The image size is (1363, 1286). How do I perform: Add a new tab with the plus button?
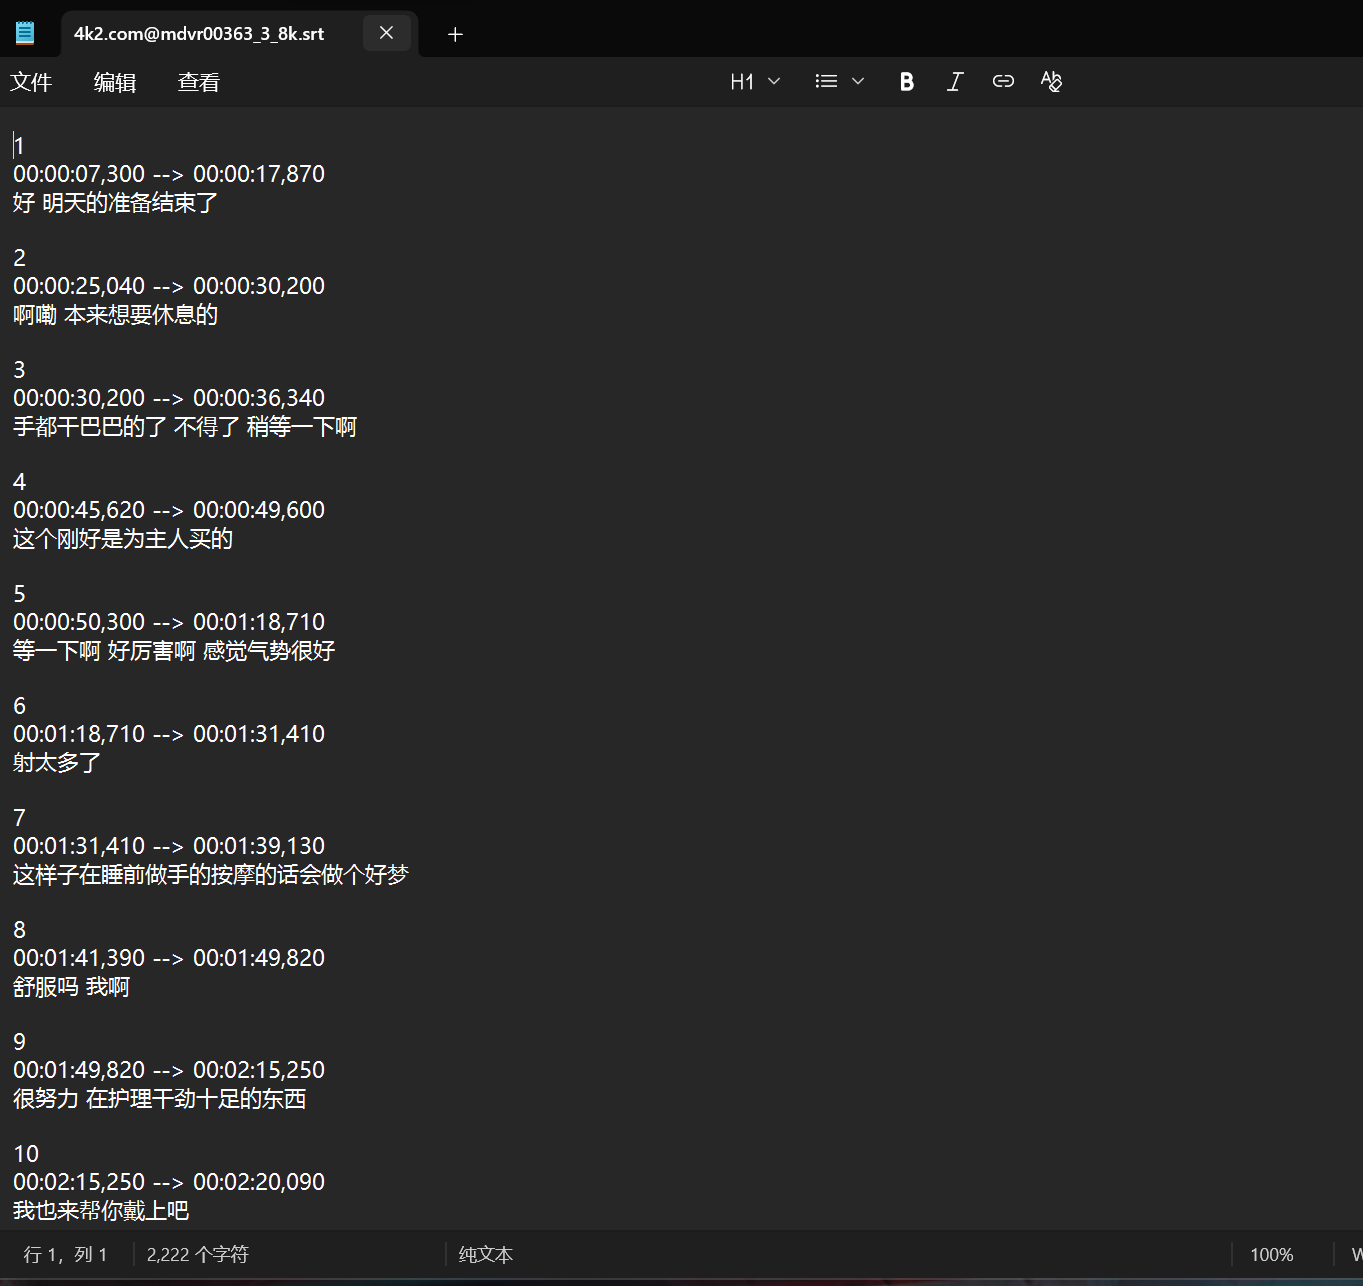pyautogui.click(x=455, y=34)
